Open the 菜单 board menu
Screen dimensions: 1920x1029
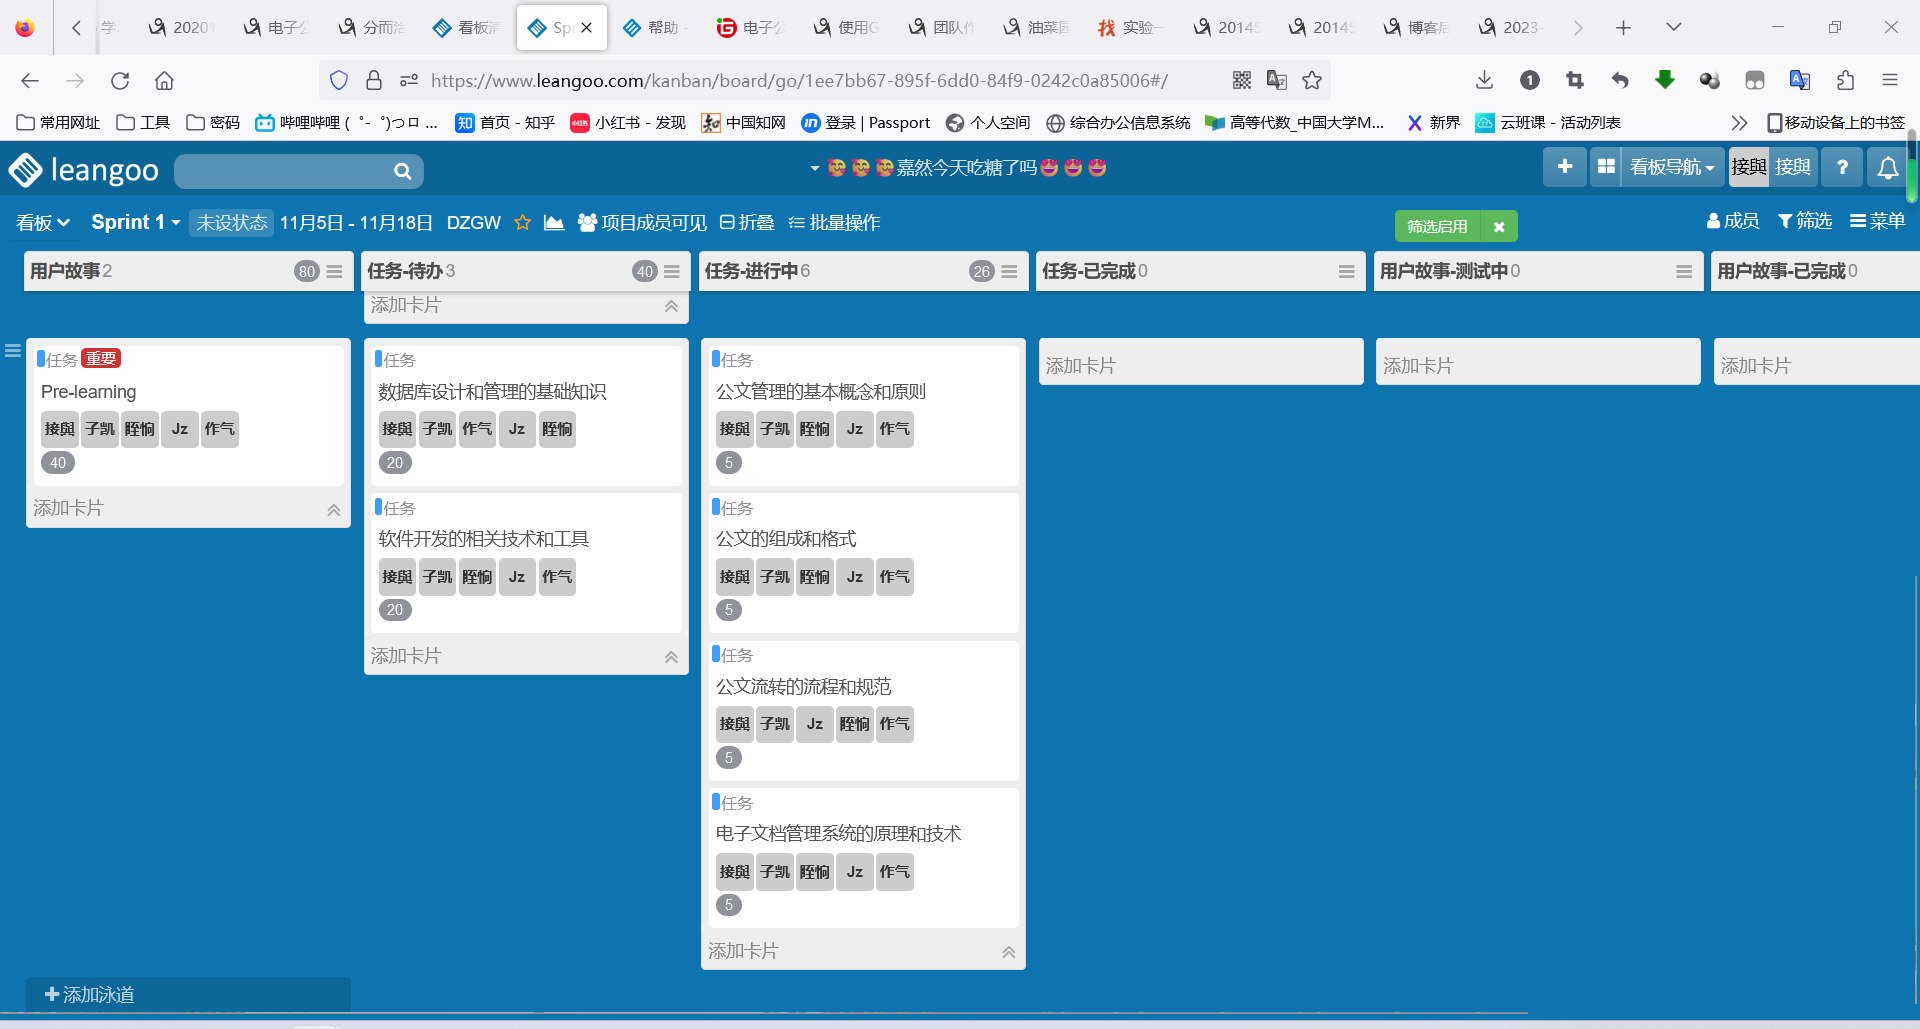pyautogui.click(x=1877, y=221)
